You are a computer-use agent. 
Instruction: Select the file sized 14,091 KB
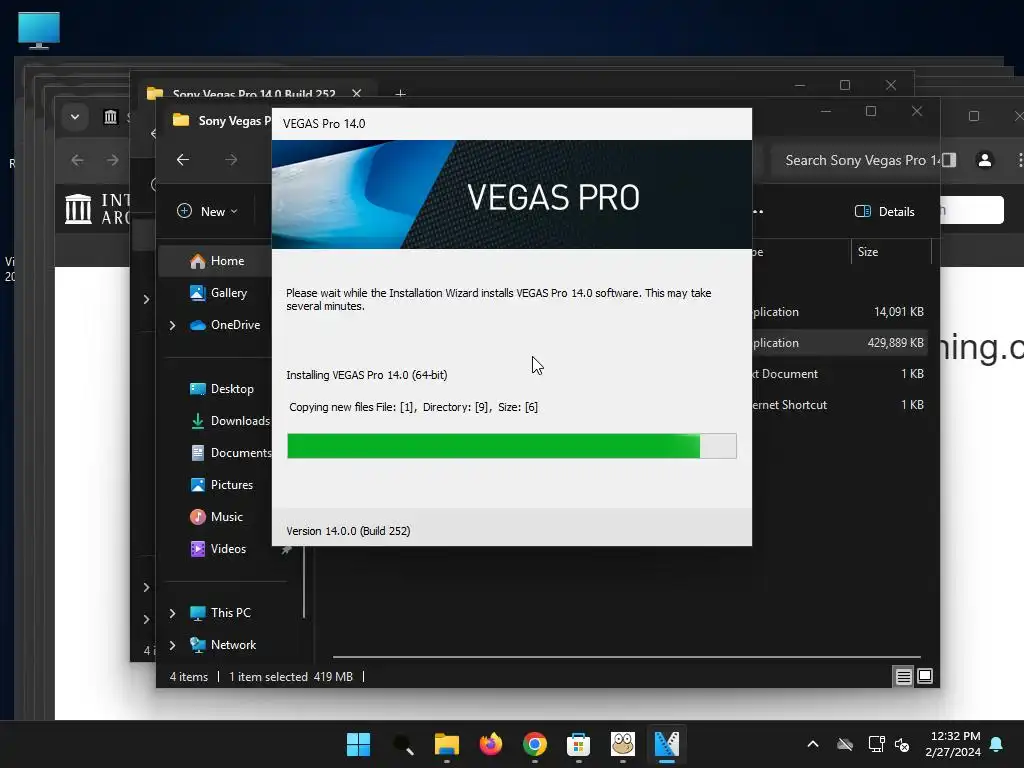[839, 312]
